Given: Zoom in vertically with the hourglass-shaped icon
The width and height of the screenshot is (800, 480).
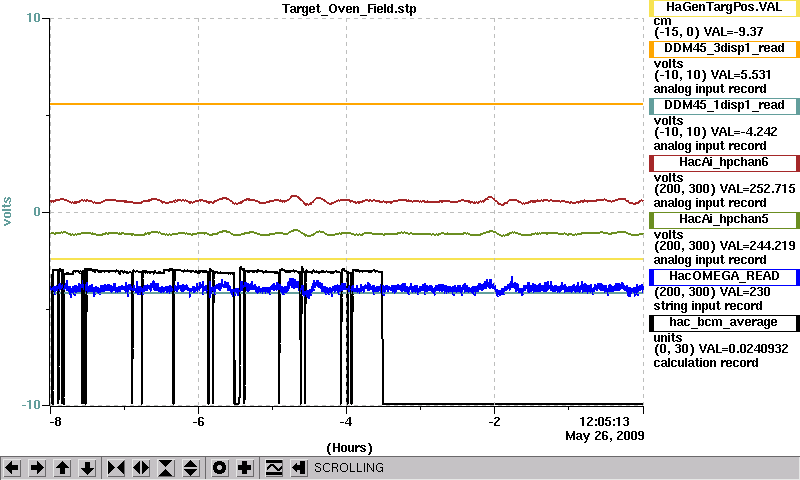Looking at the screenshot, I should (x=166, y=468).
